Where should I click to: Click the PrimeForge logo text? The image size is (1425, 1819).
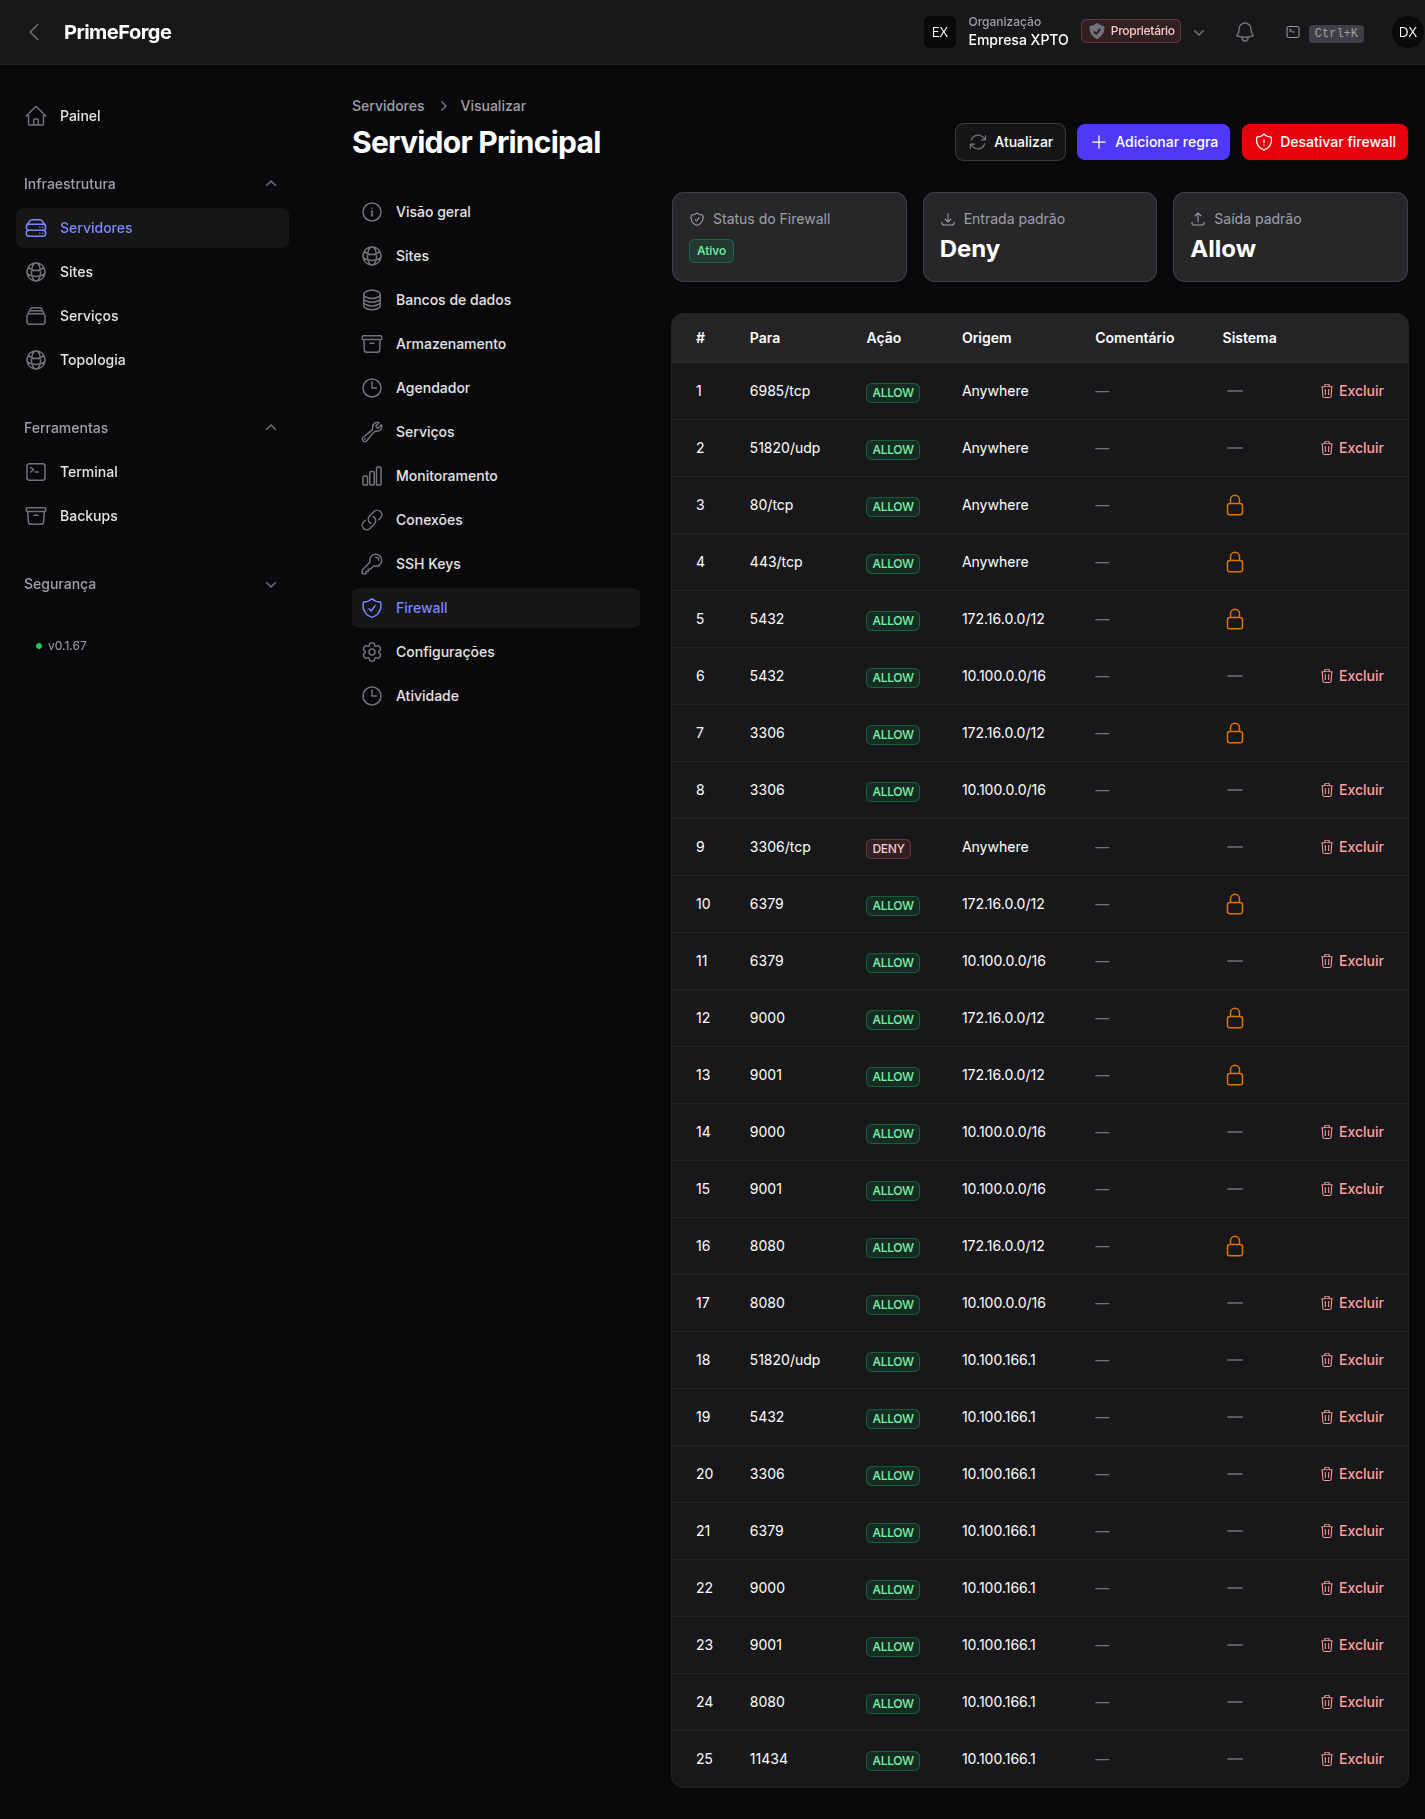(118, 32)
